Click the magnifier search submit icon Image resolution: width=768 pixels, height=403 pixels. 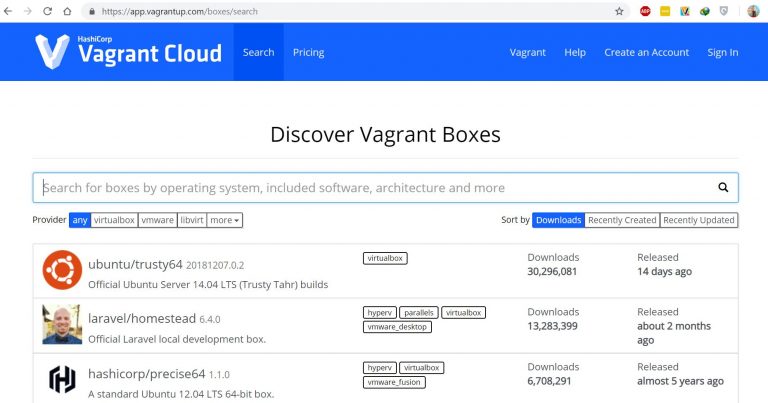coord(723,187)
